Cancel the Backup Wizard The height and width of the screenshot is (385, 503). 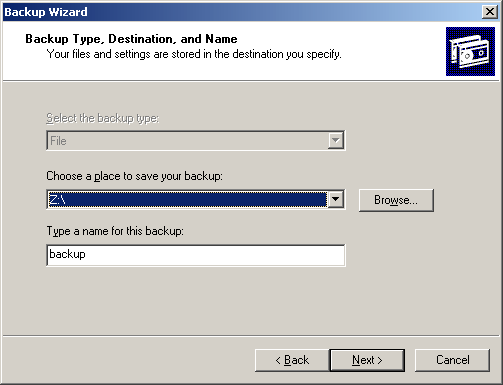click(452, 360)
